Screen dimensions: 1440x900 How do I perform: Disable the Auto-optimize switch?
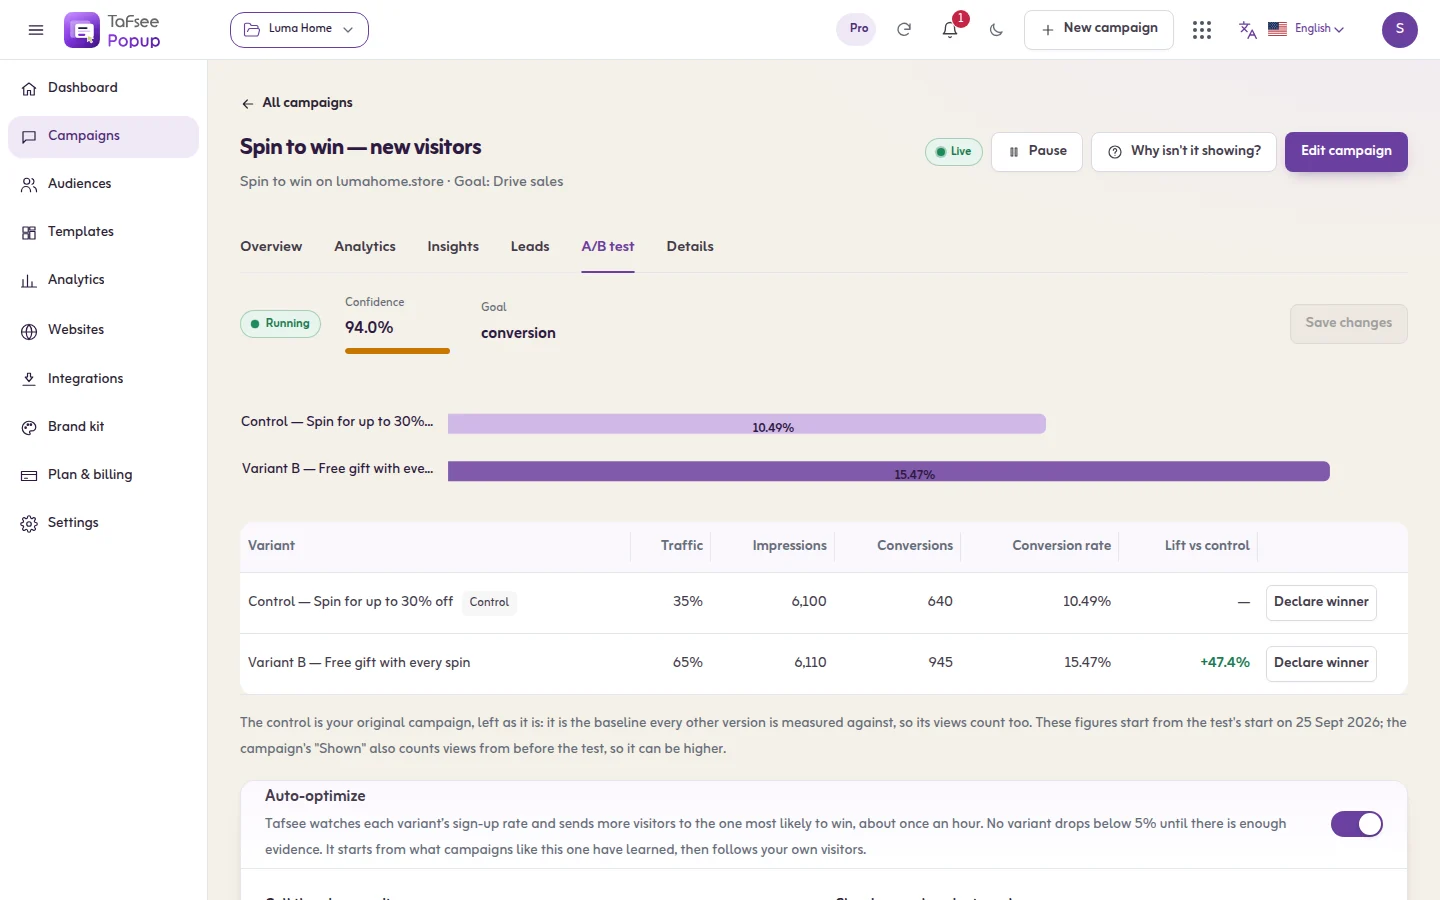pos(1357,824)
